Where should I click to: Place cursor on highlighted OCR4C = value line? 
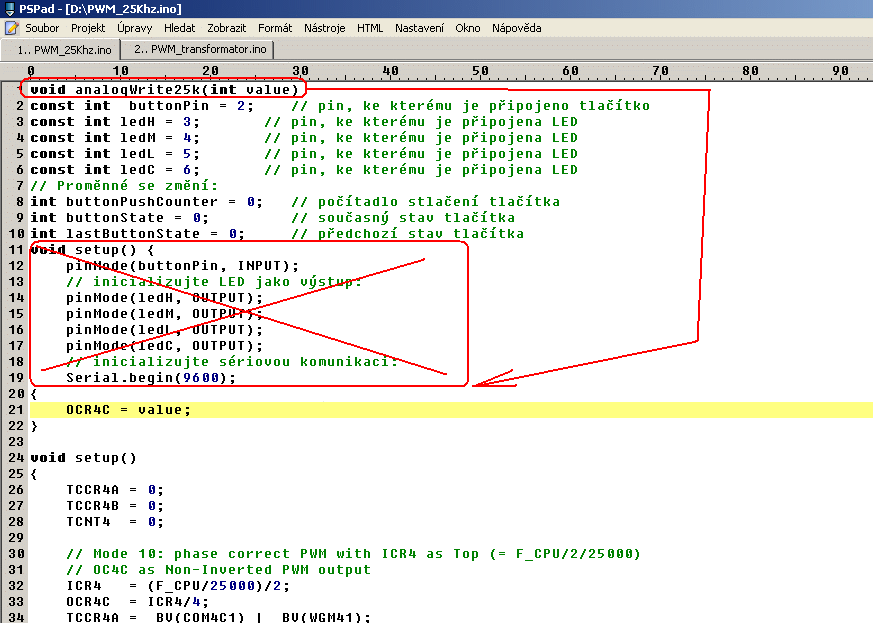(x=128, y=410)
